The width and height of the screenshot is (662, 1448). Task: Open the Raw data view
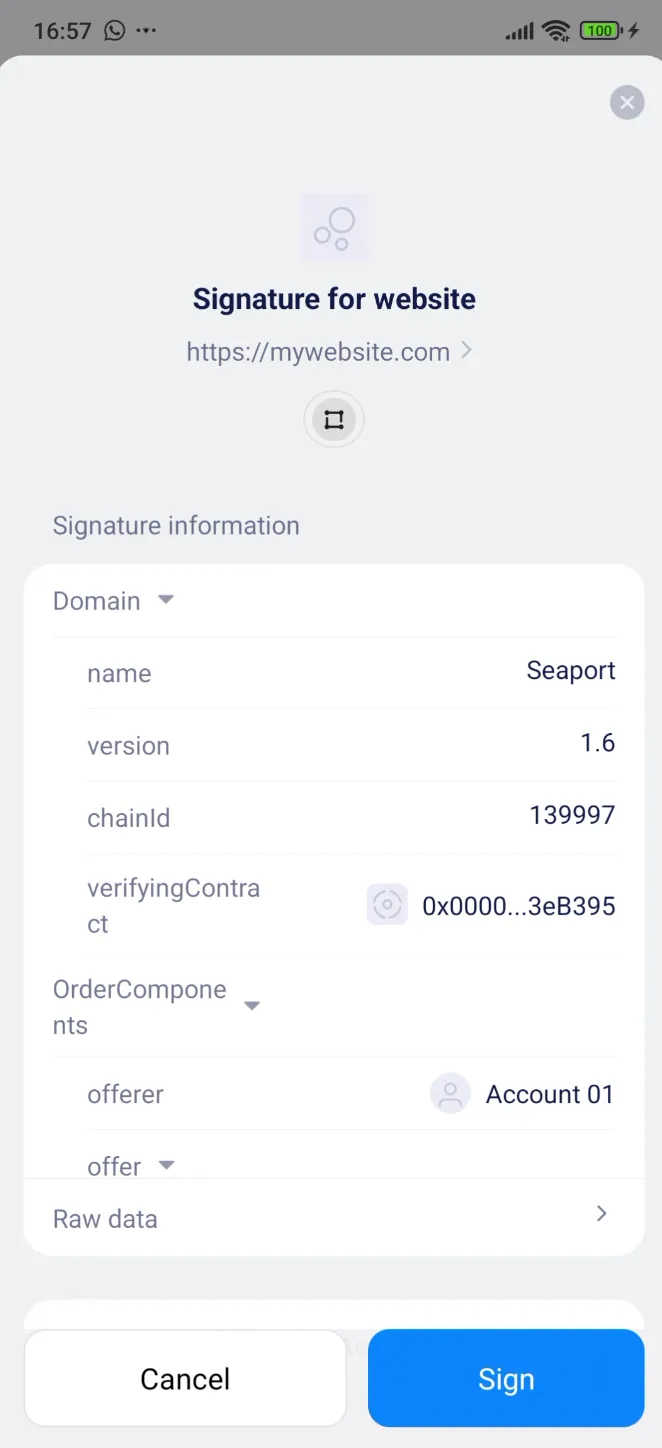coord(333,1217)
